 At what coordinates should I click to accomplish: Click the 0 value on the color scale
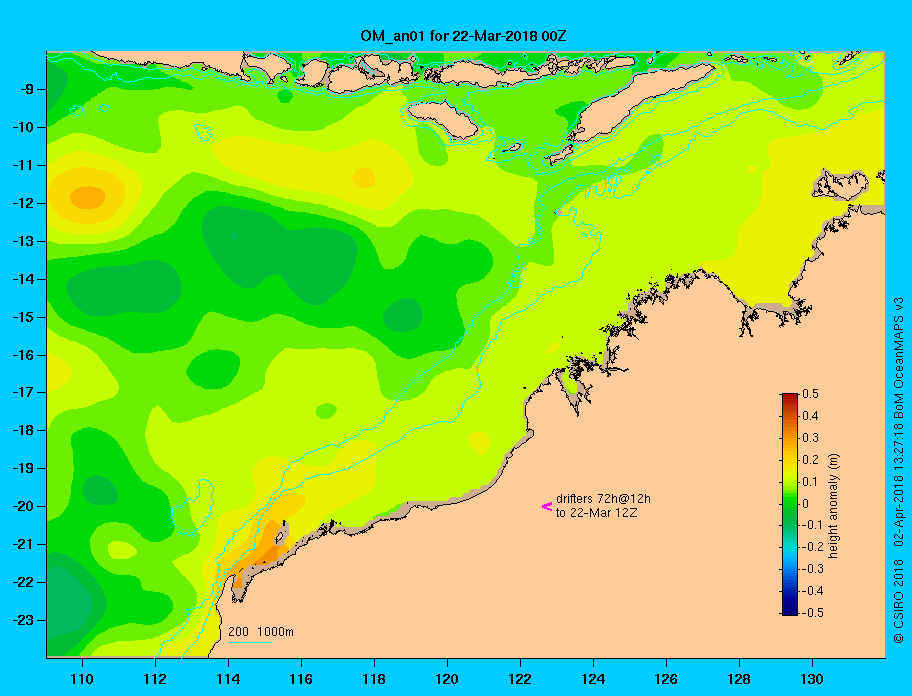(806, 504)
